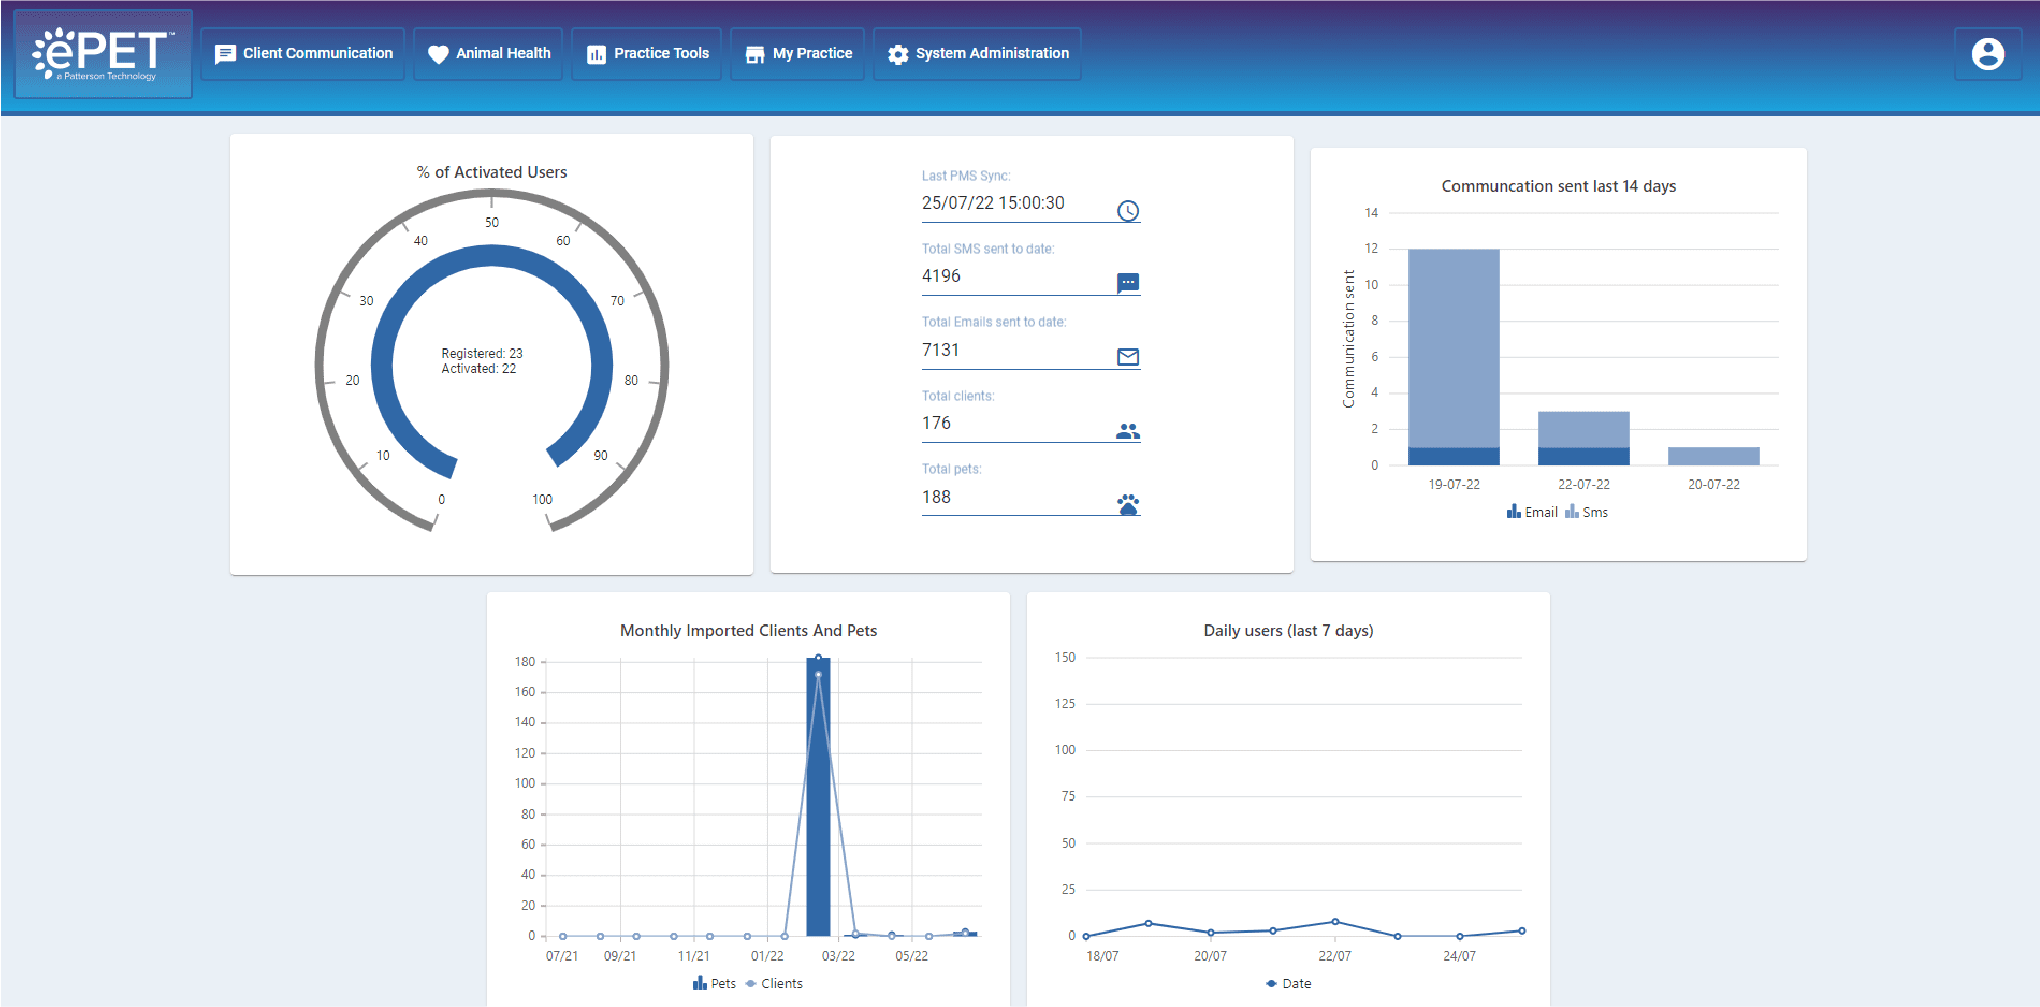Toggle the Clients series legend entry
This screenshot has height=1007, width=2040.
(x=774, y=984)
